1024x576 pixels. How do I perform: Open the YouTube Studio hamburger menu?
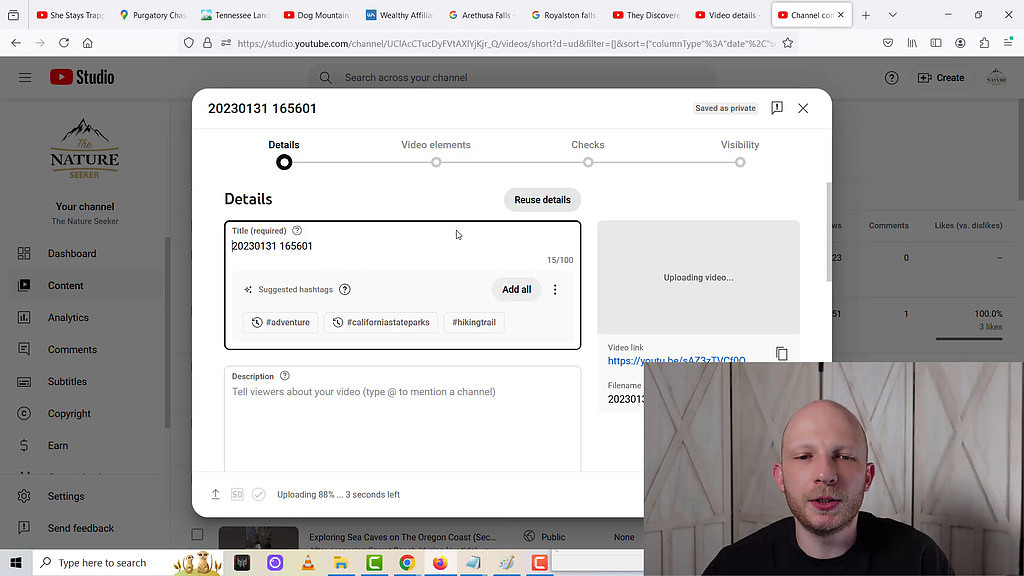[x=25, y=78]
